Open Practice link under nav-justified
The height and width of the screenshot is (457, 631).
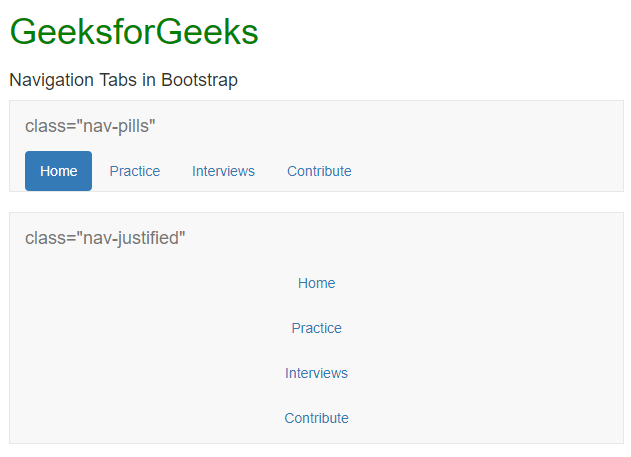click(316, 328)
